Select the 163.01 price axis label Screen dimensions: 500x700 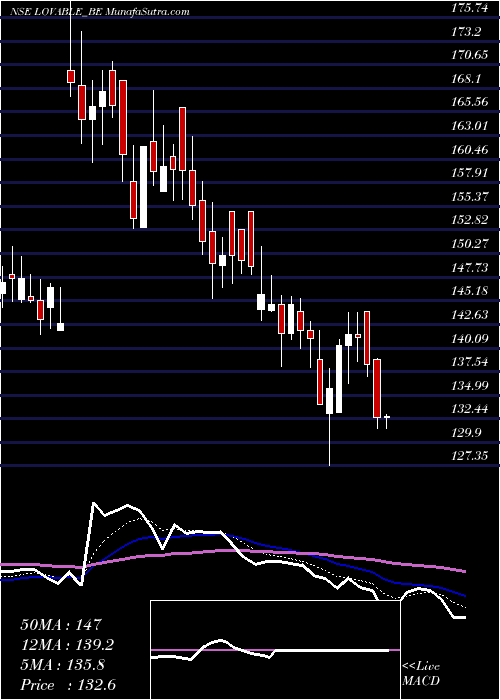[468, 126]
